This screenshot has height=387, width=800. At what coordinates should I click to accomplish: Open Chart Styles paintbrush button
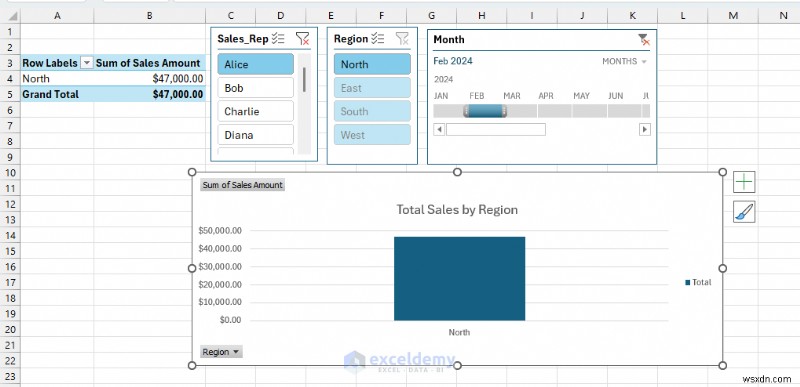click(x=744, y=212)
